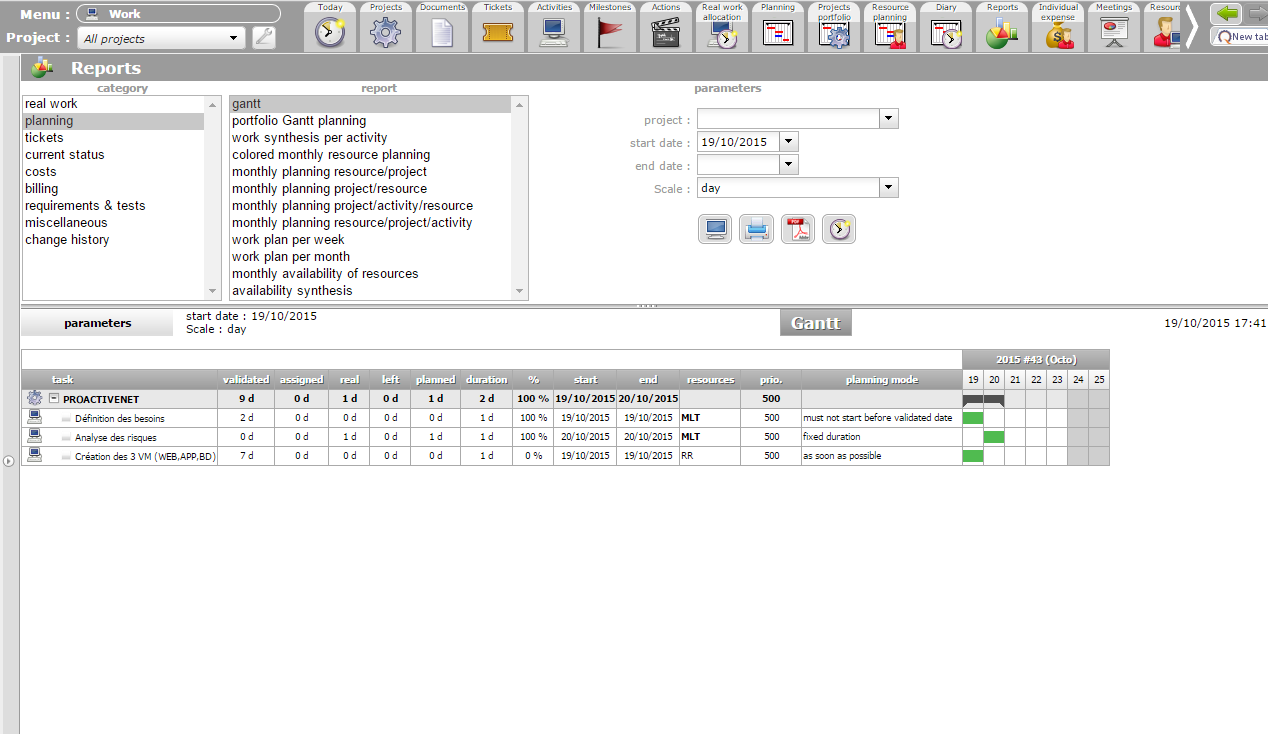Select work plan per week report
Screen dimensions: 1268x734
(370, 240)
